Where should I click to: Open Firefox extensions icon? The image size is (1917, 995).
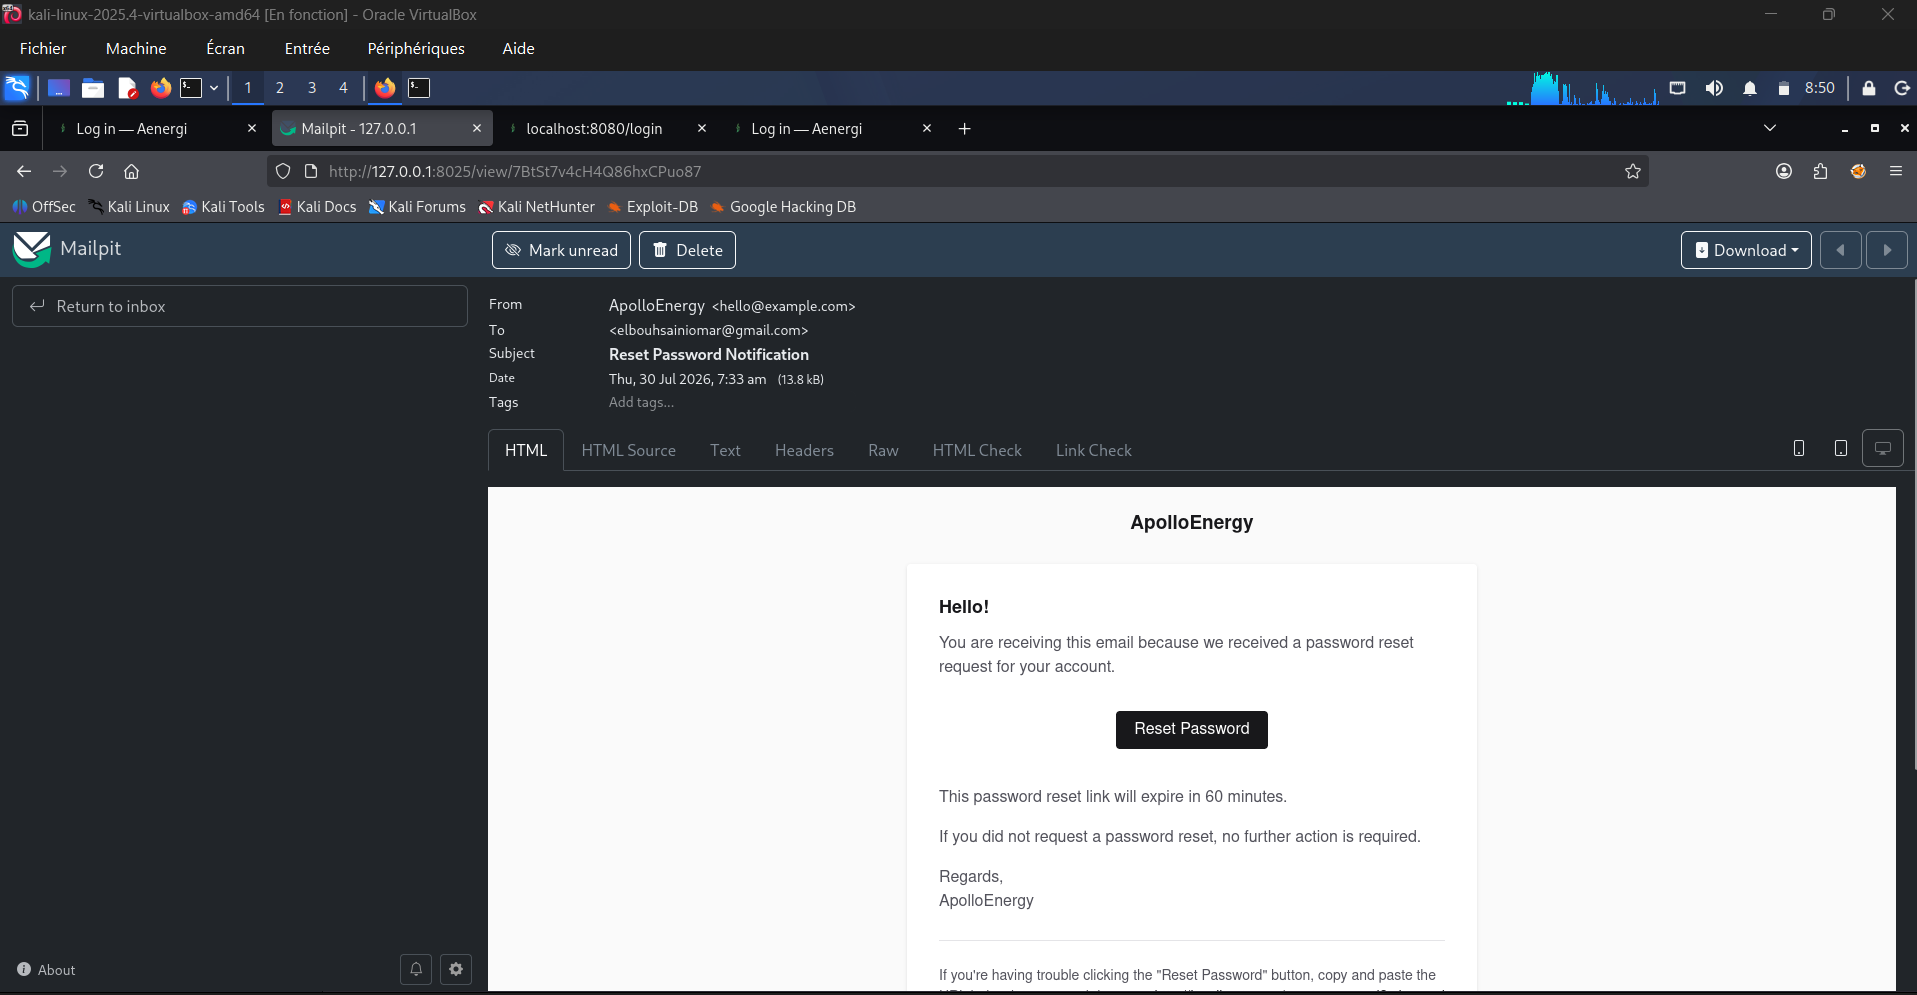click(x=1821, y=171)
